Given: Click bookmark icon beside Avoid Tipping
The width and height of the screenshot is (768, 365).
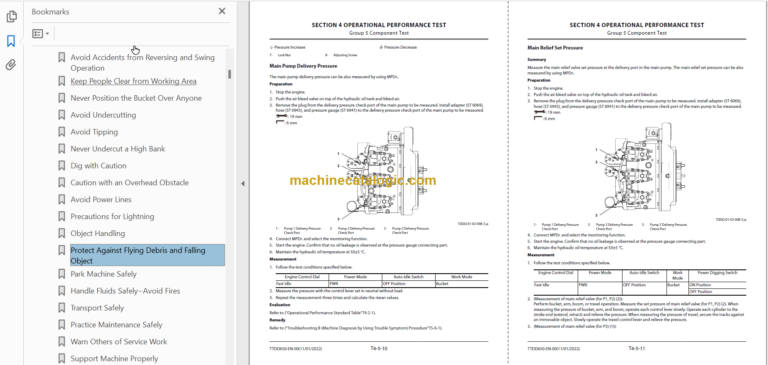Looking at the screenshot, I should (x=61, y=132).
